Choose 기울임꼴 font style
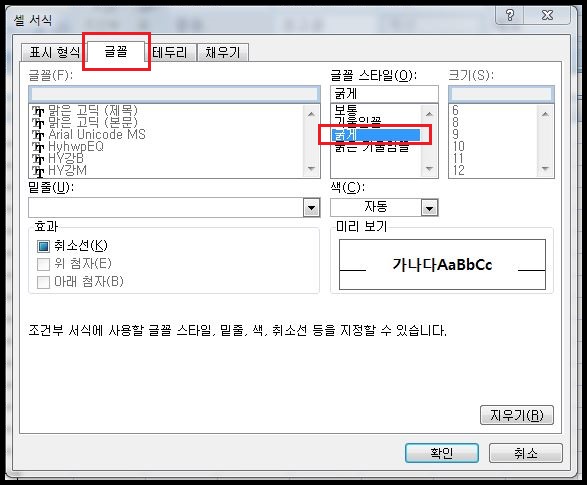The height and width of the screenshot is (485, 587). coord(357,121)
